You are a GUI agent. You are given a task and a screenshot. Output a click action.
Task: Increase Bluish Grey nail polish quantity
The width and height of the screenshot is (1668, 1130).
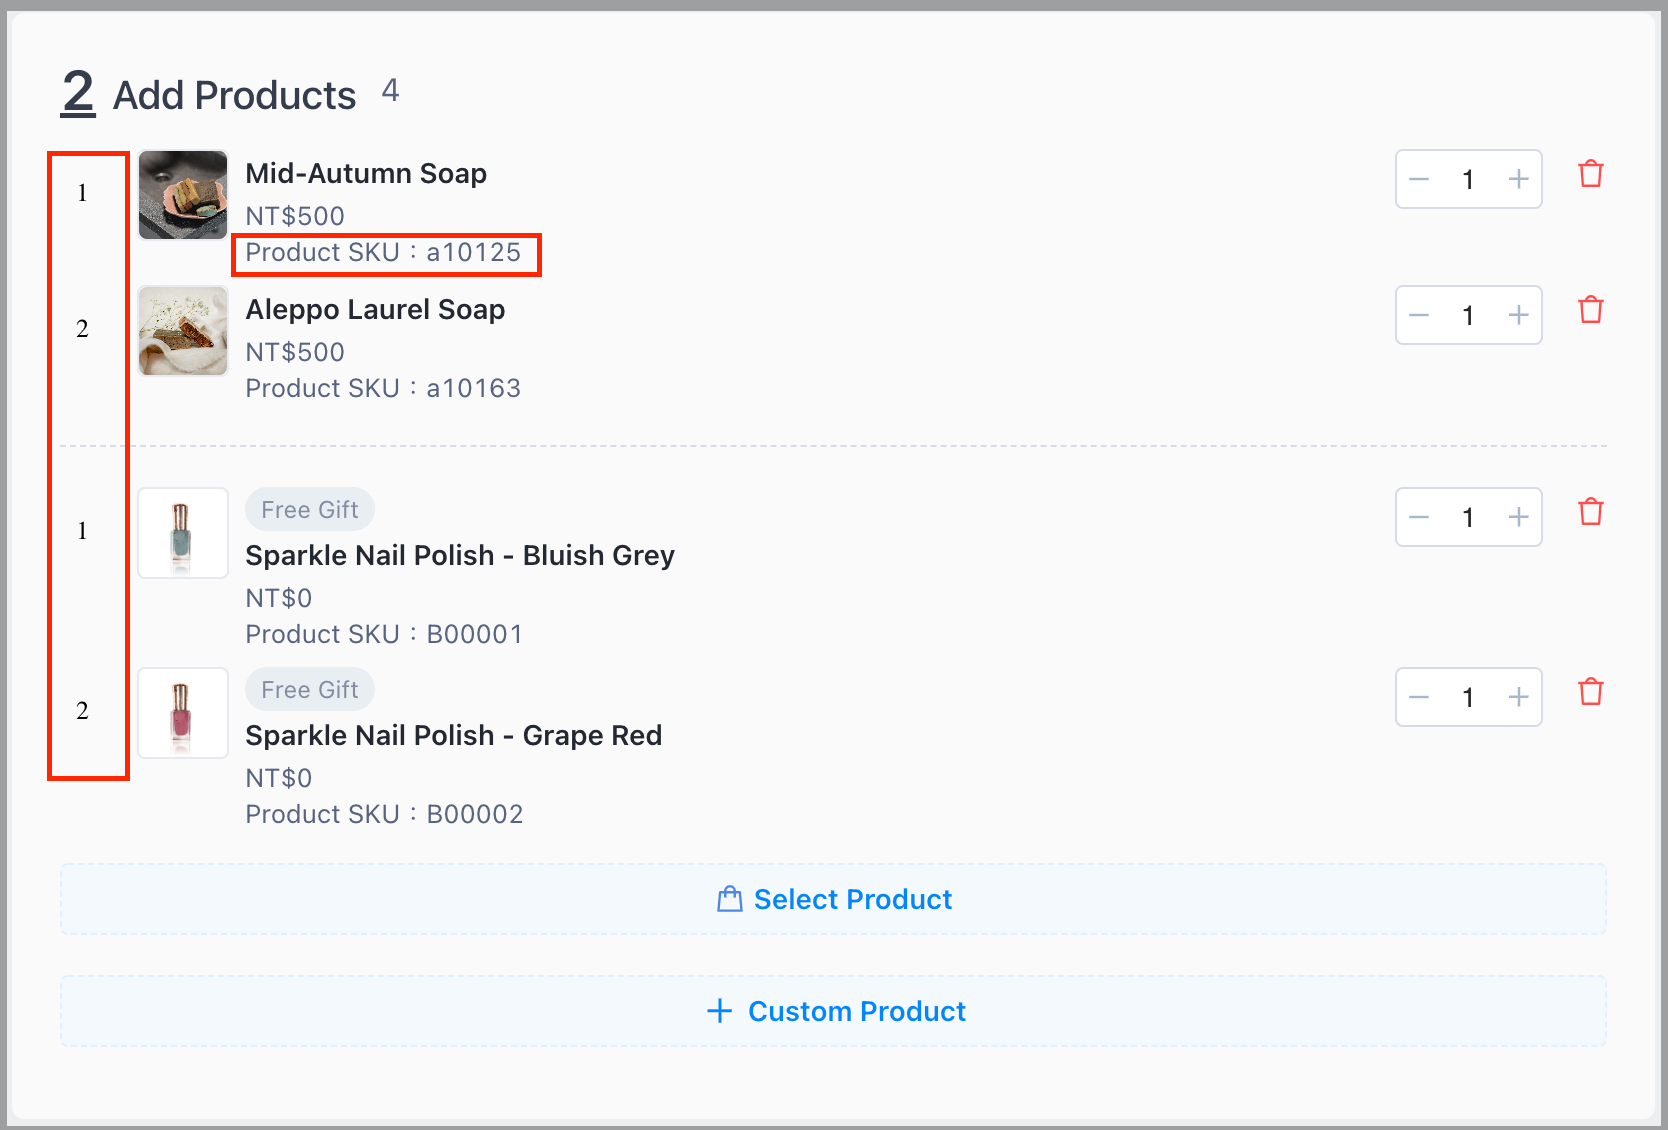[1518, 517]
